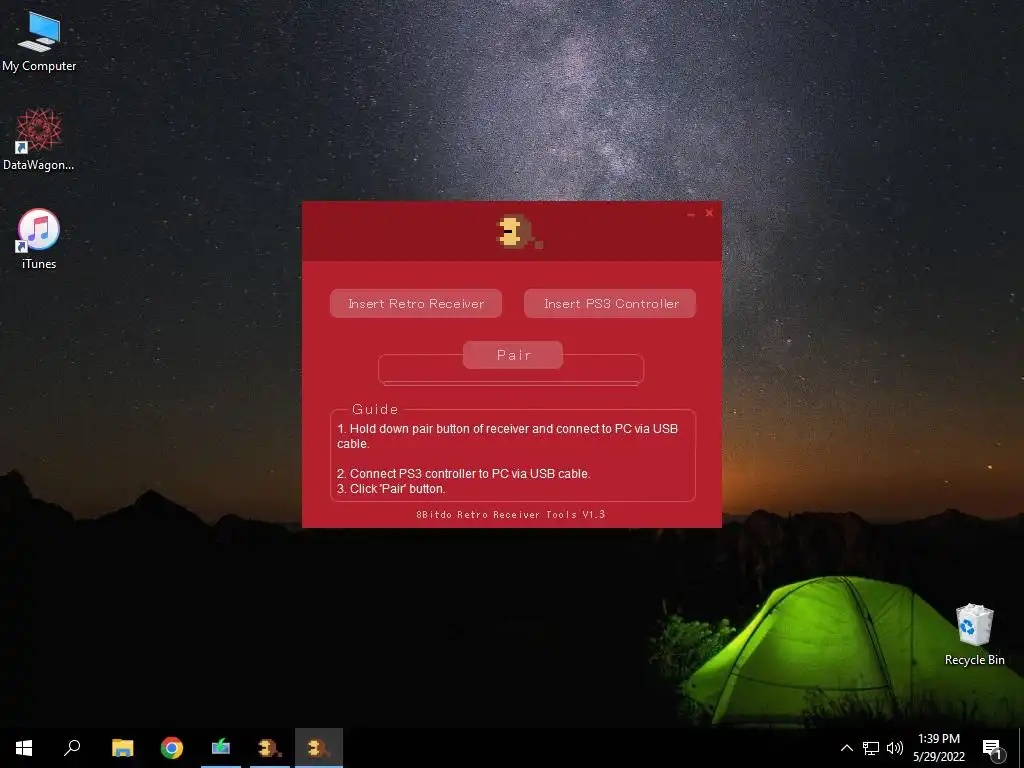Click the Guide group label
Image resolution: width=1024 pixels, height=768 pixels.
pos(375,409)
